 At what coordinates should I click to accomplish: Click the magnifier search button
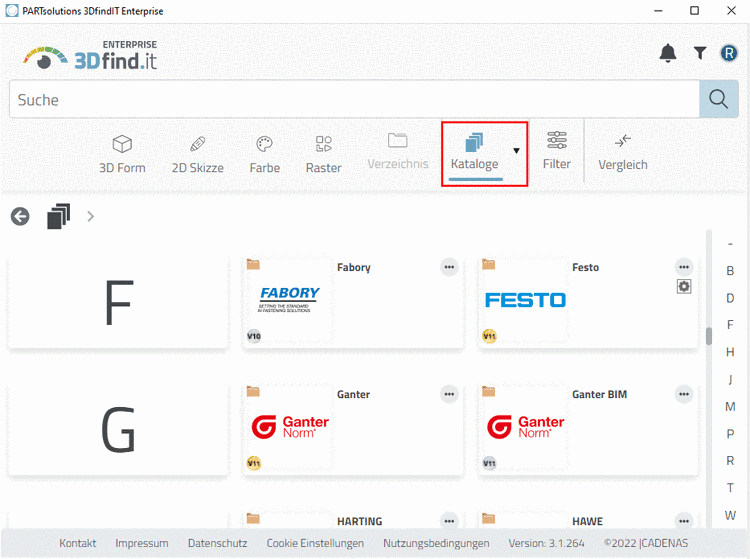click(717, 99)
